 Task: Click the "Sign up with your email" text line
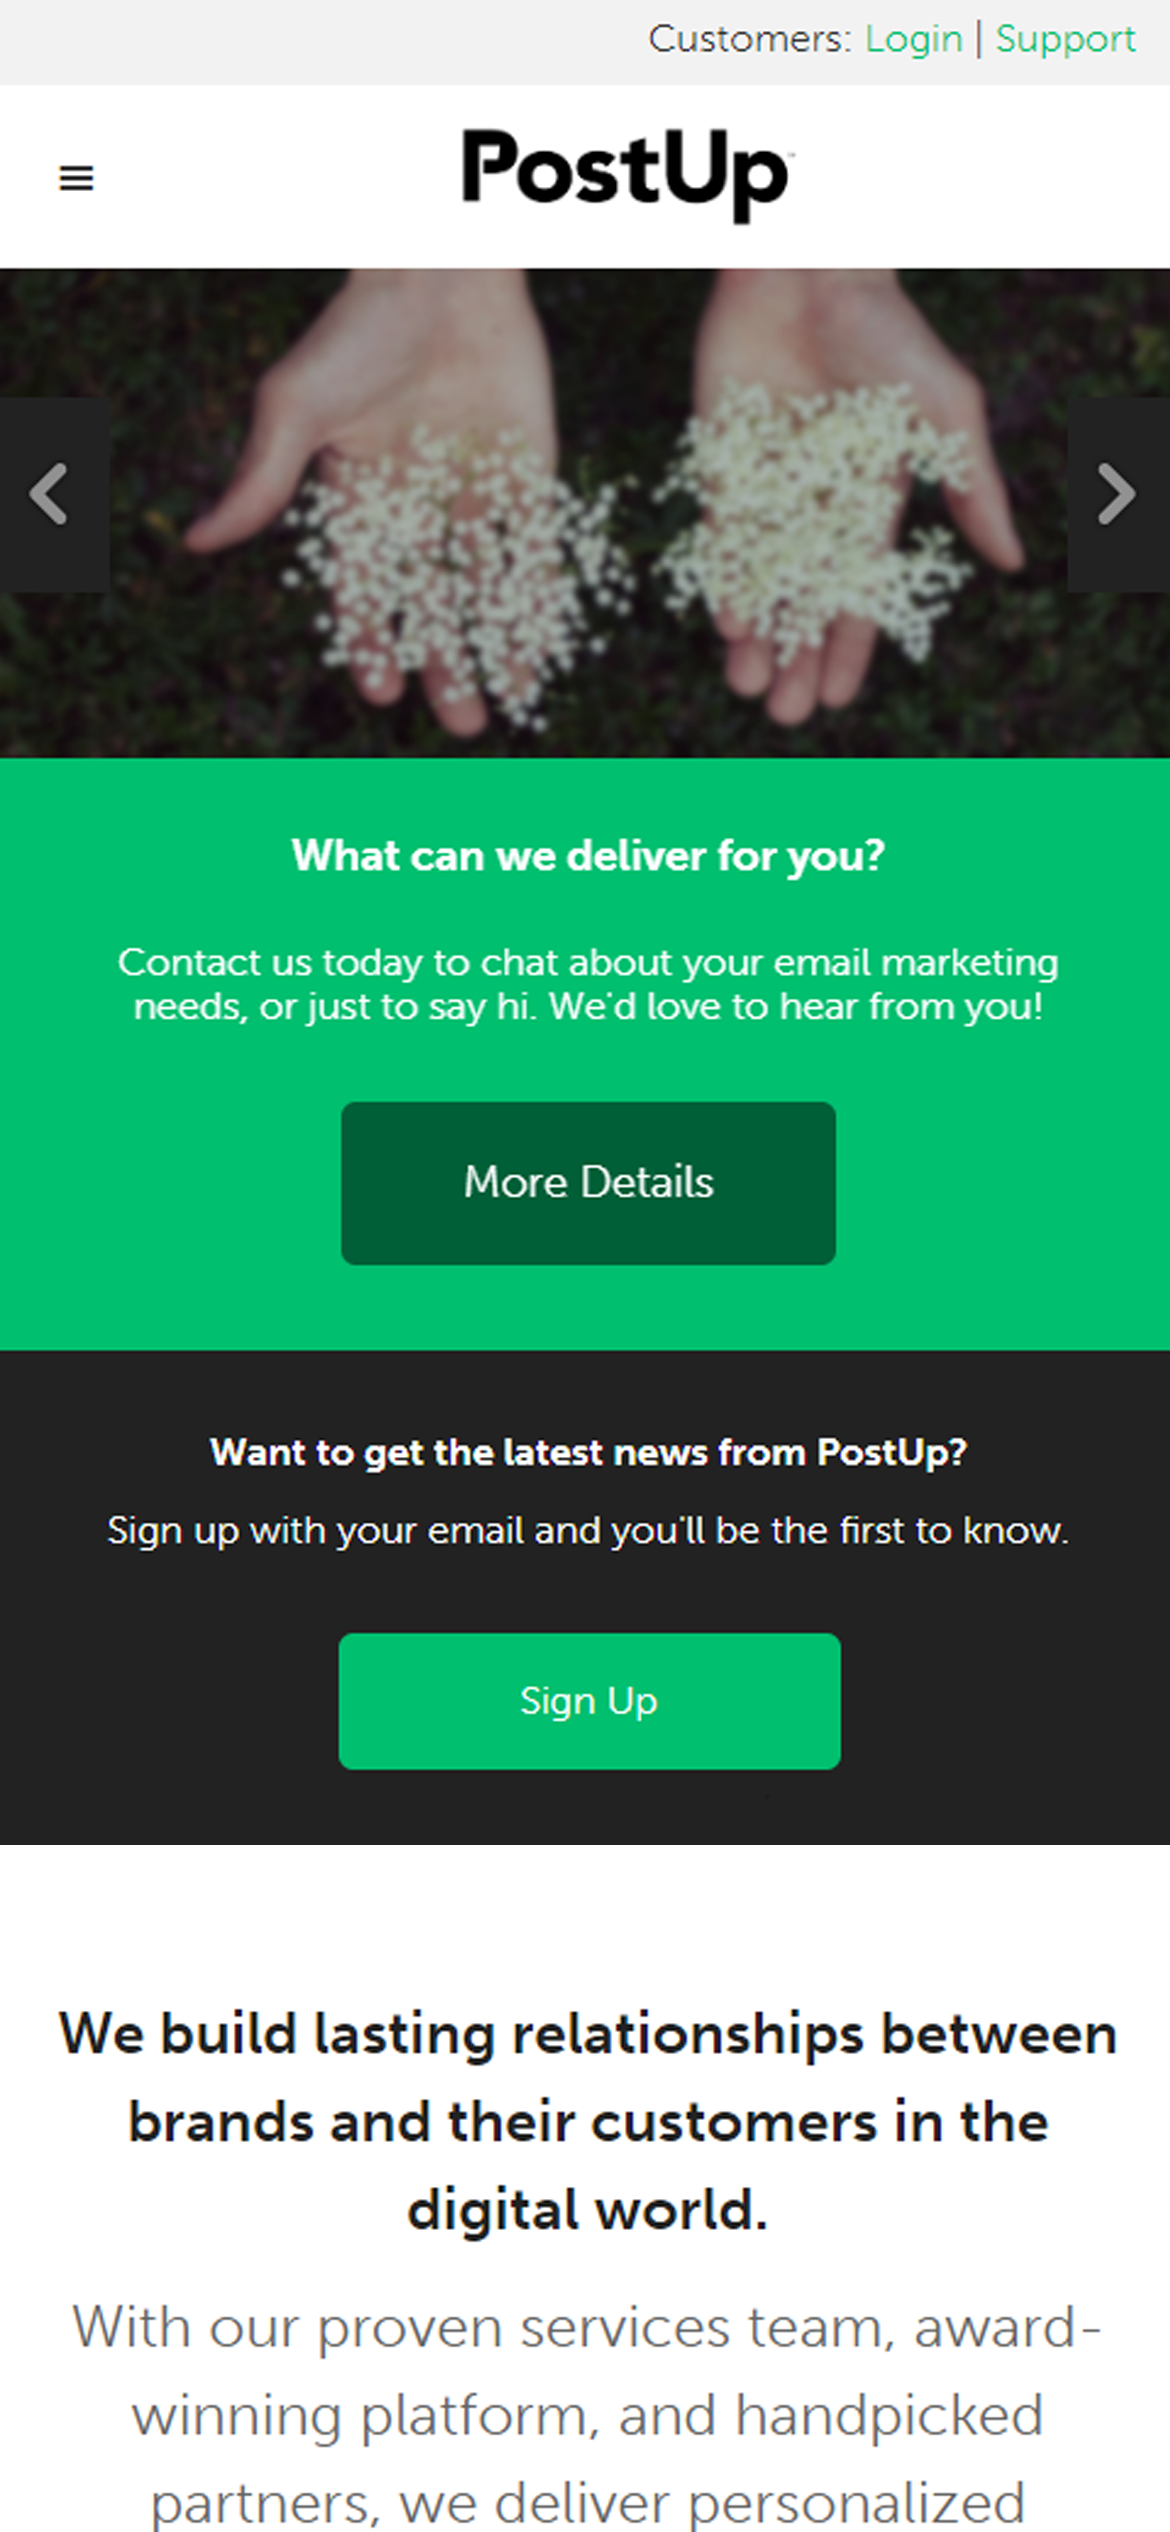[x=588, y=1531]
